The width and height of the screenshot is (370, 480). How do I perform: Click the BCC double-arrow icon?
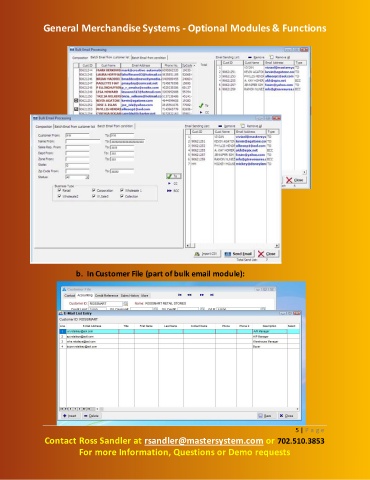169,190
